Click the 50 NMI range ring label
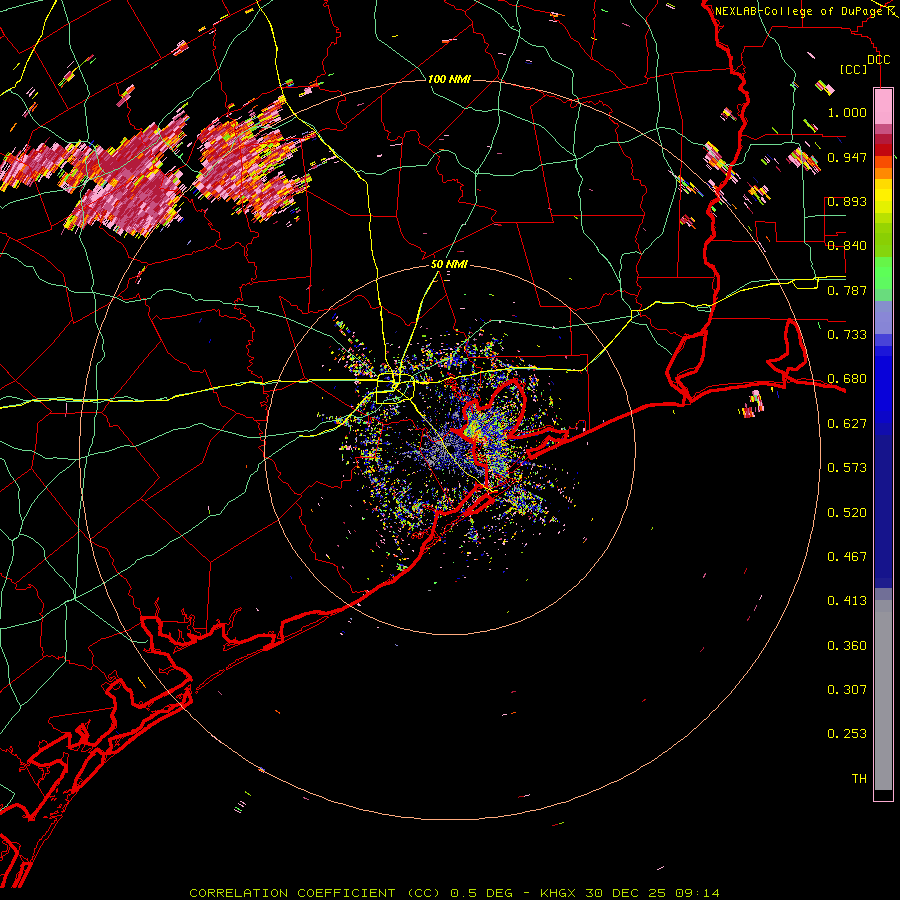The height and width of the screenshot is (900, 900). click(x=449, y=265)
